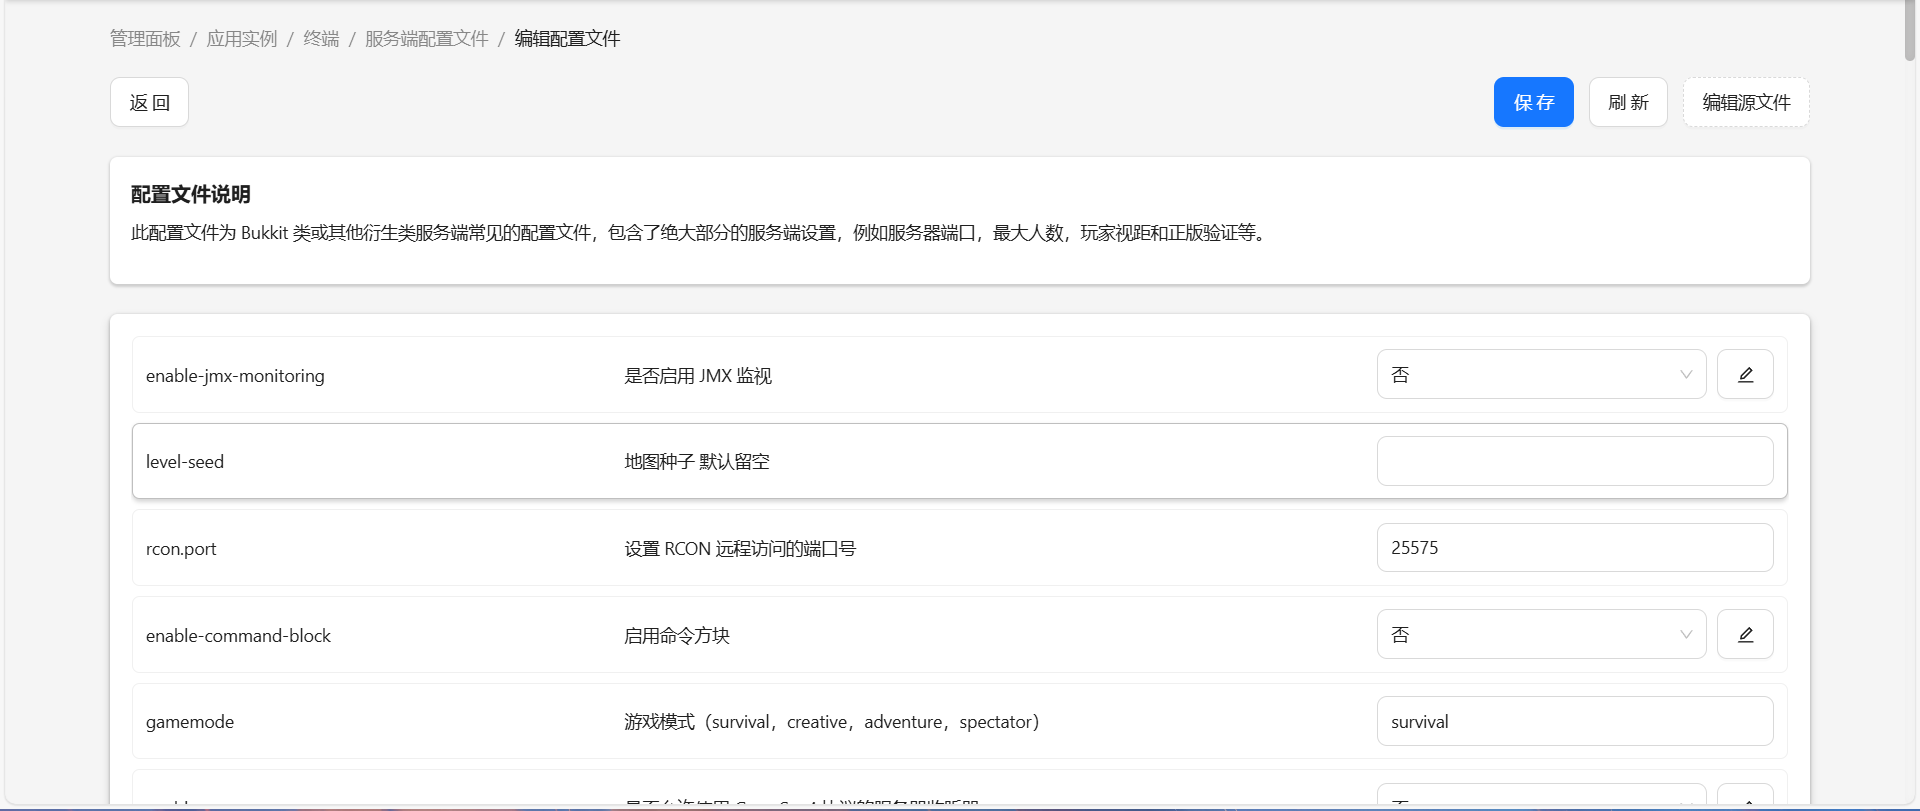The image size is (1920, 811).
Task: Navigate to 应用实例 breadcrumb link
Action: tap(241, 39)
